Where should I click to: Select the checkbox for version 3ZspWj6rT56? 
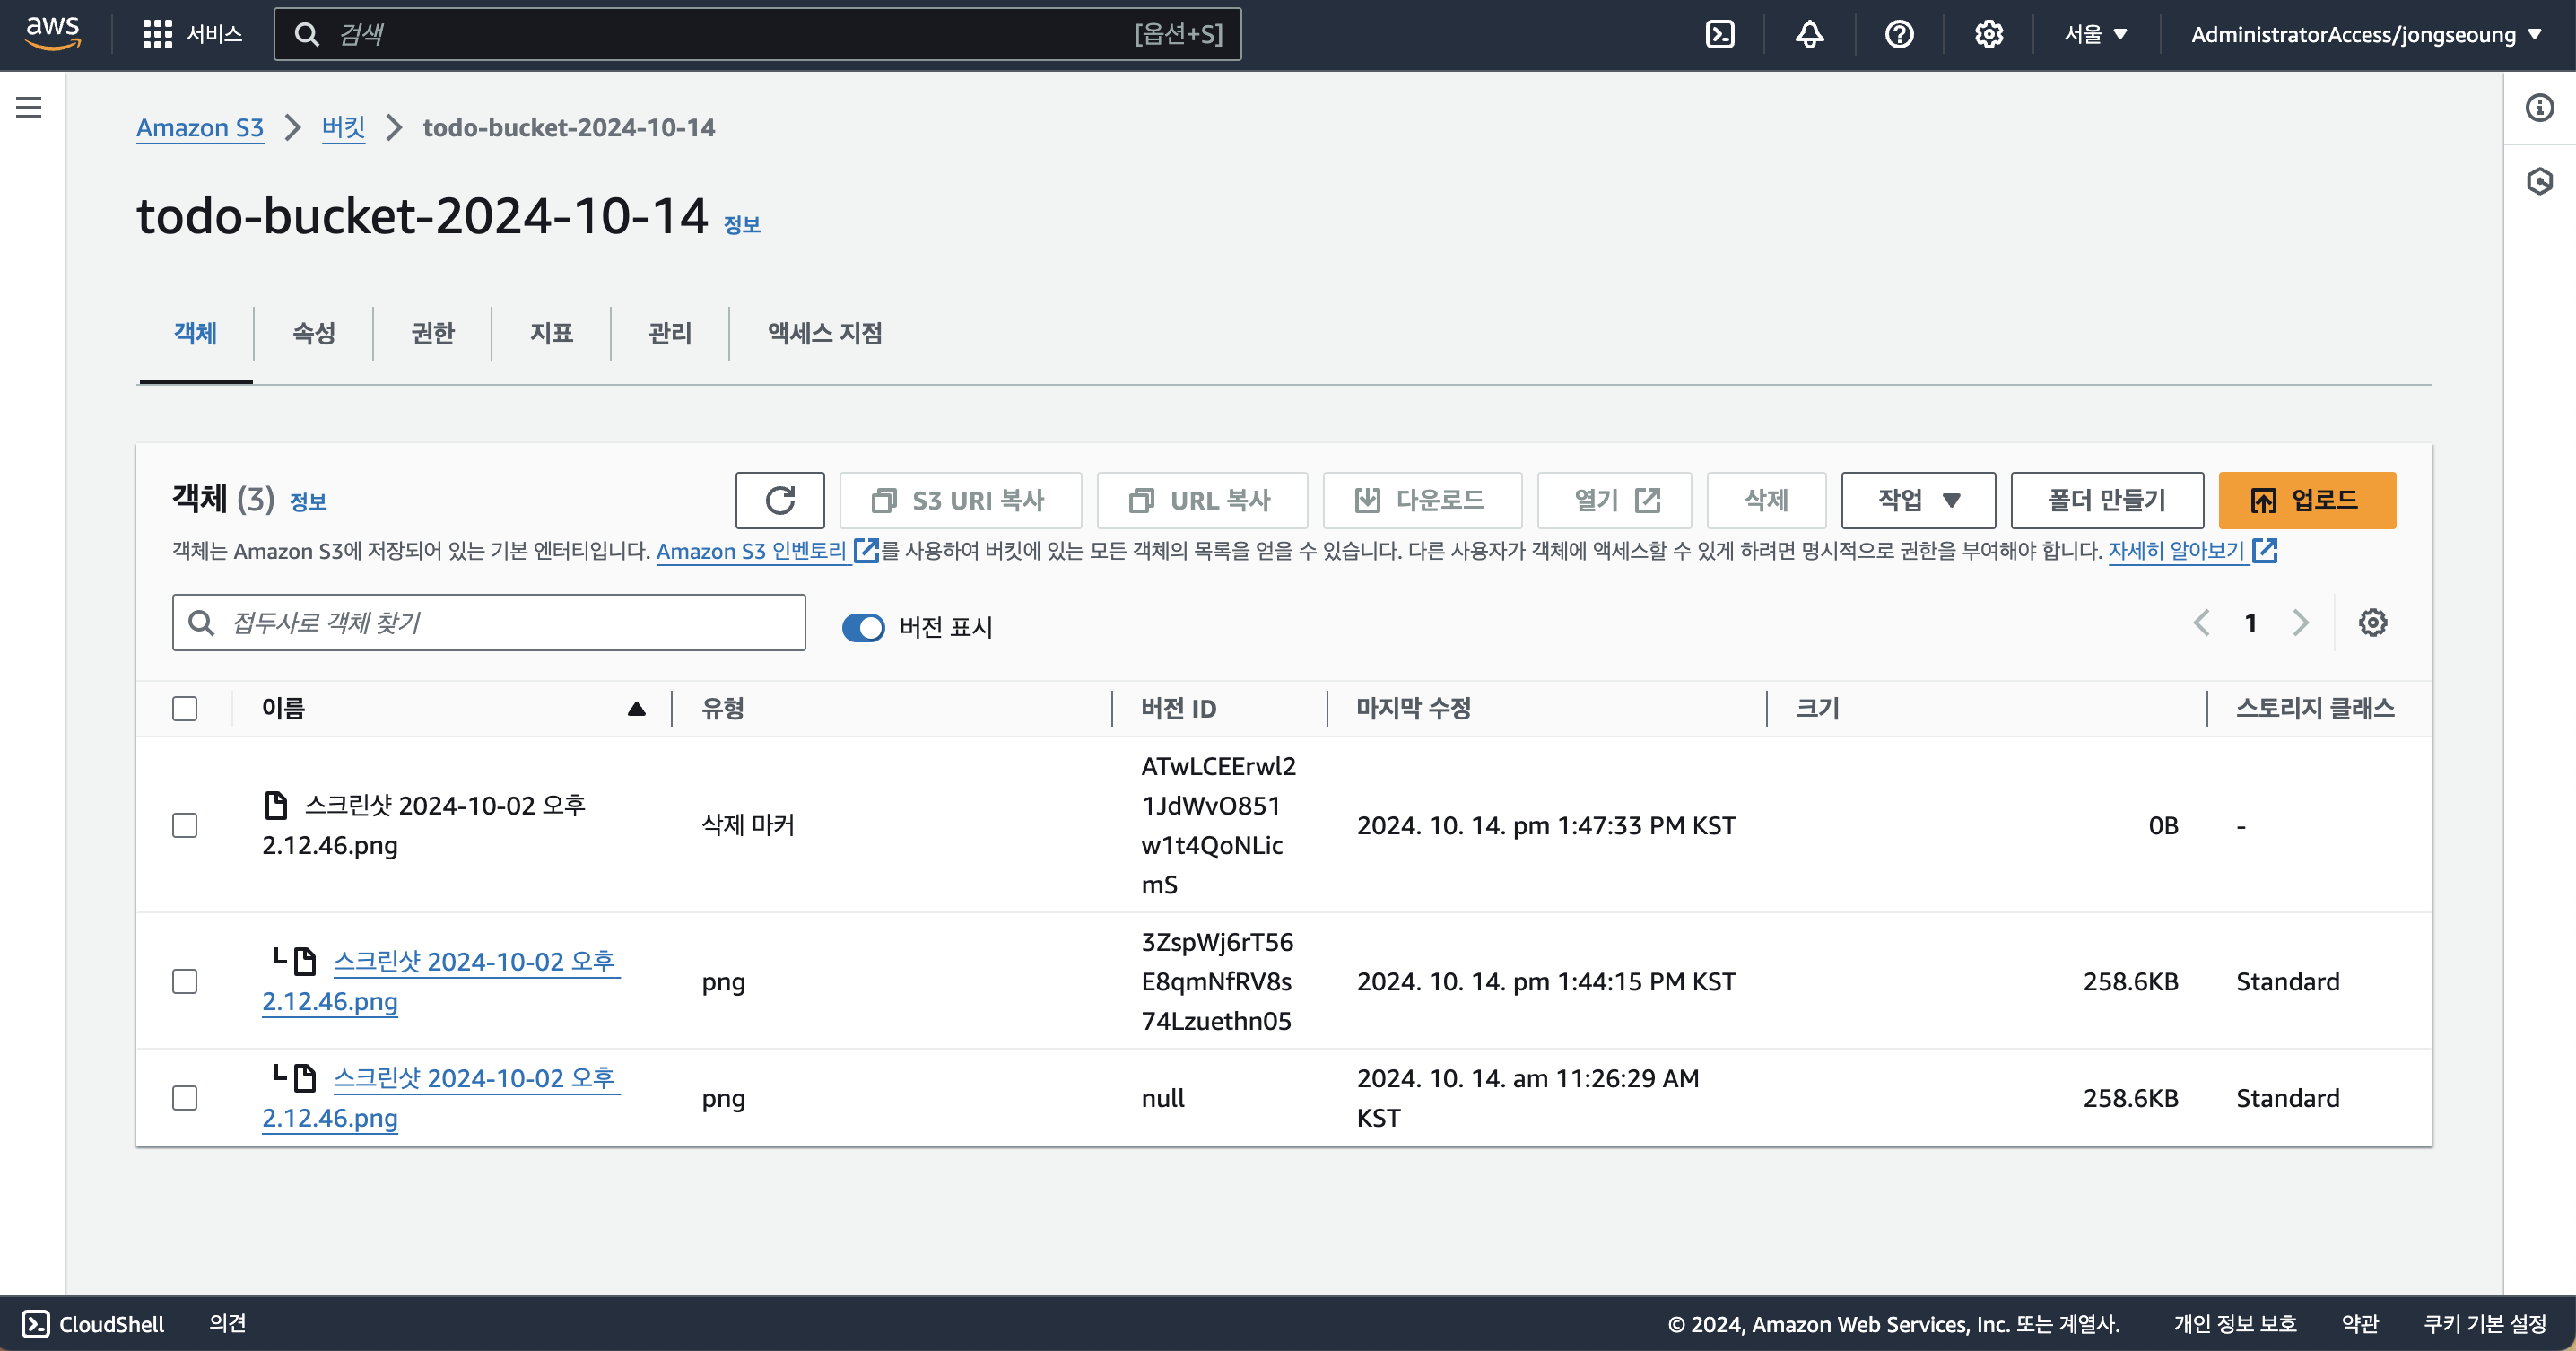pos(185,981)
